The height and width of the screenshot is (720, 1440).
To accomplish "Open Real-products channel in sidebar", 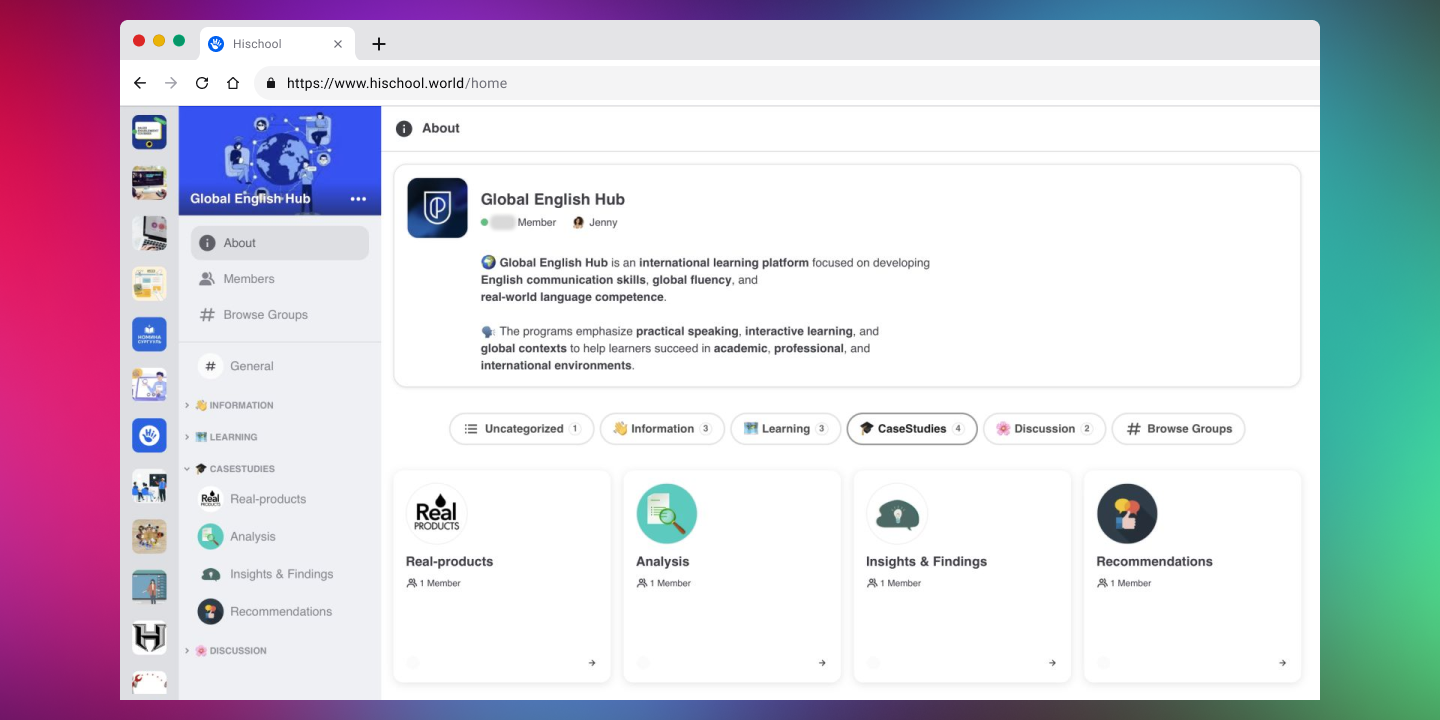I will tap(280, 499).
